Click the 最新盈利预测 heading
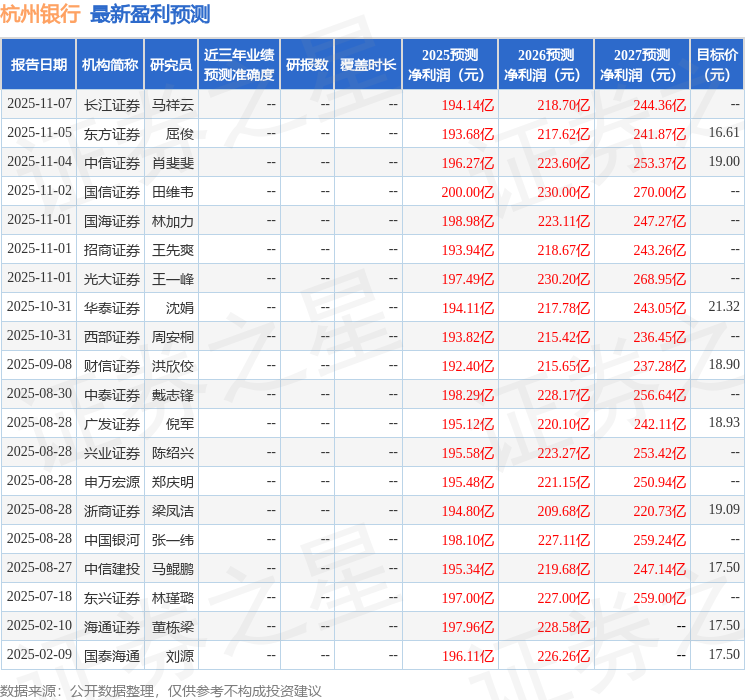The image size is (745, 700). tap(150, 14)
